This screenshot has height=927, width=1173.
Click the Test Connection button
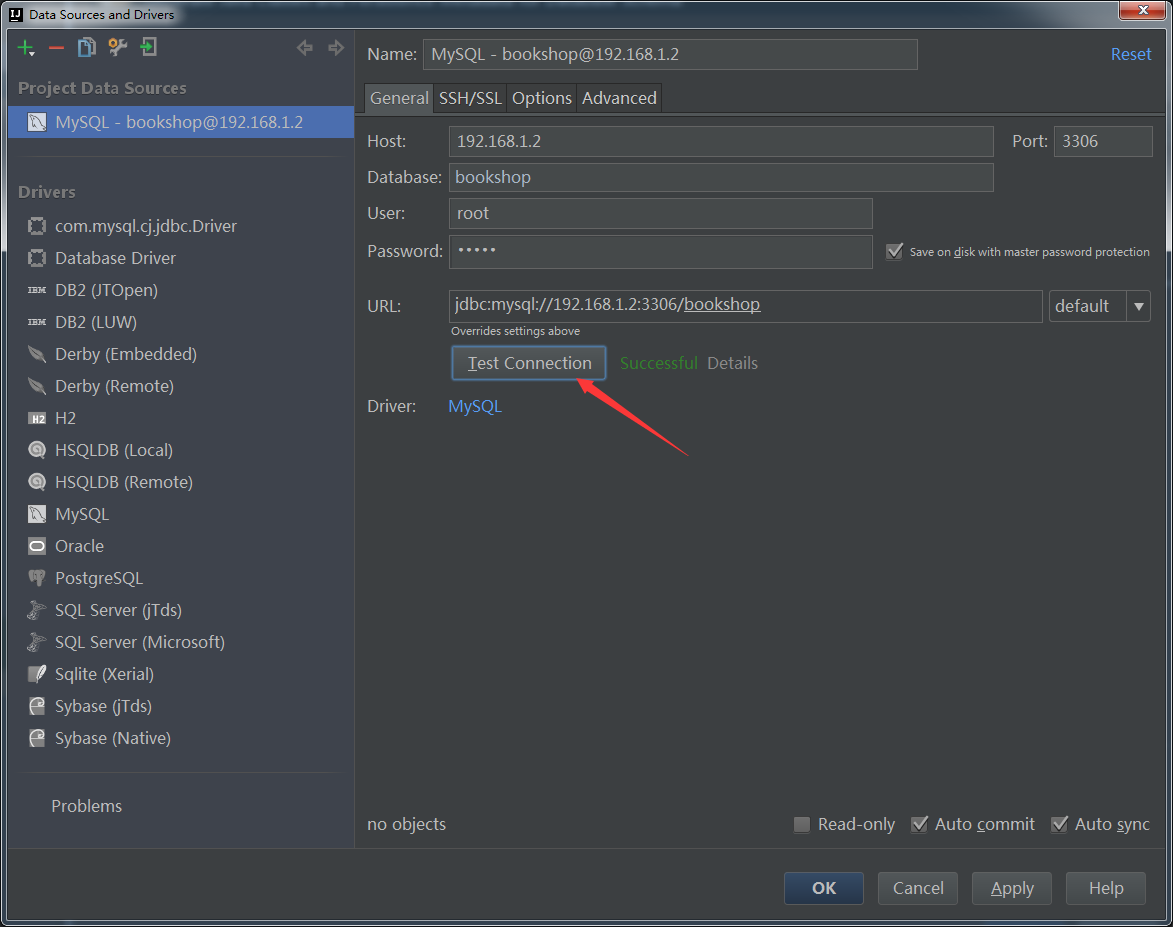pyautogui.click(x=529, y=363)
